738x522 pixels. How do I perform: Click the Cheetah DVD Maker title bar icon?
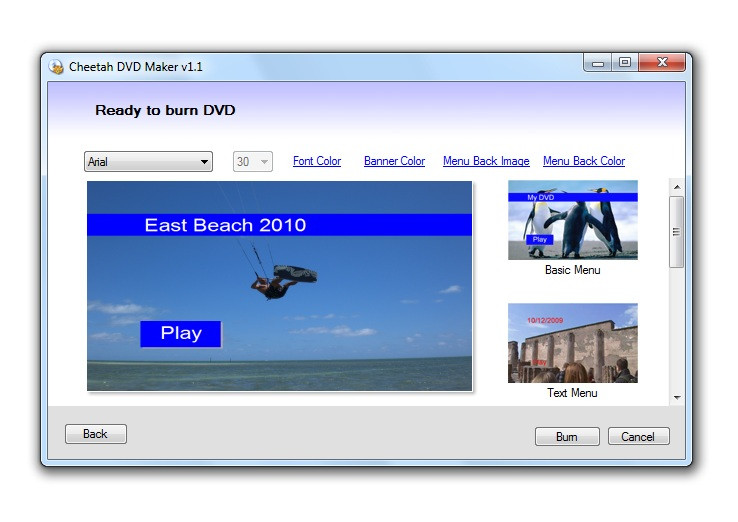[x=56, y=67]
